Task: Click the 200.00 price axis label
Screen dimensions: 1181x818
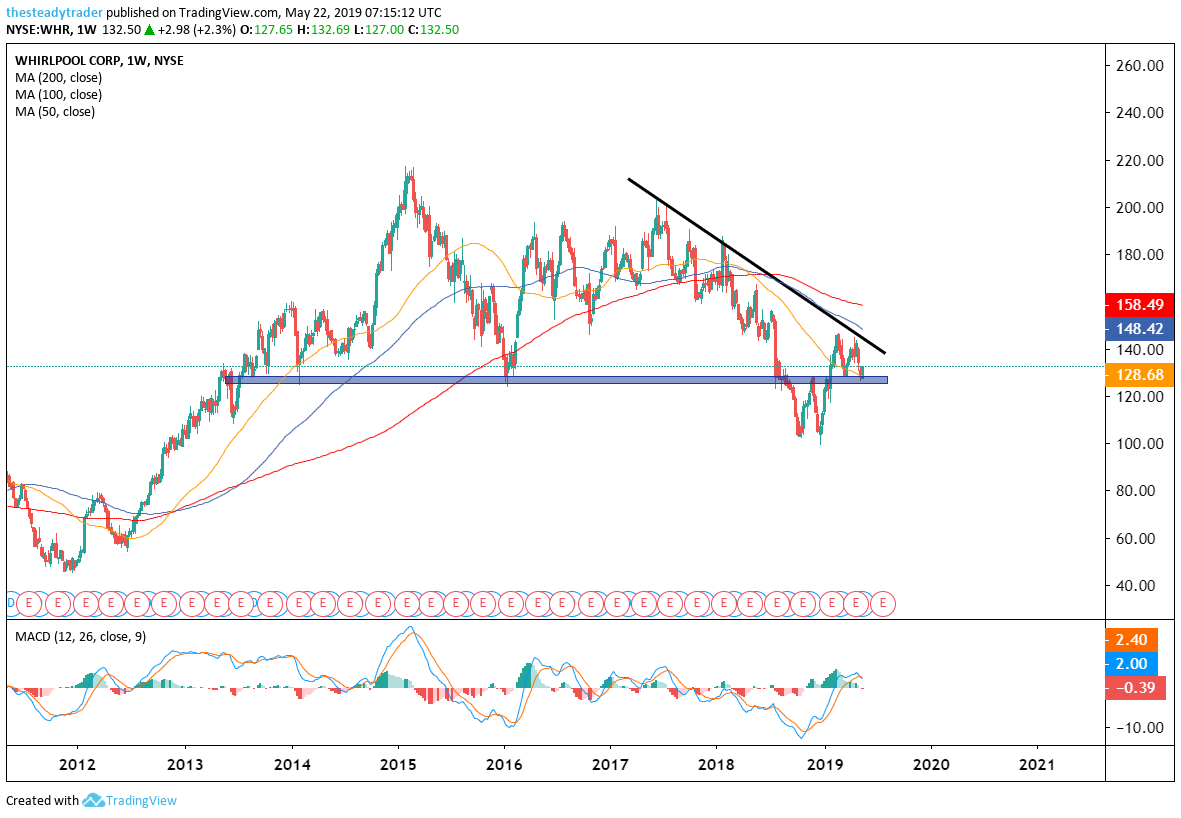Action: tap(1140, 208)
